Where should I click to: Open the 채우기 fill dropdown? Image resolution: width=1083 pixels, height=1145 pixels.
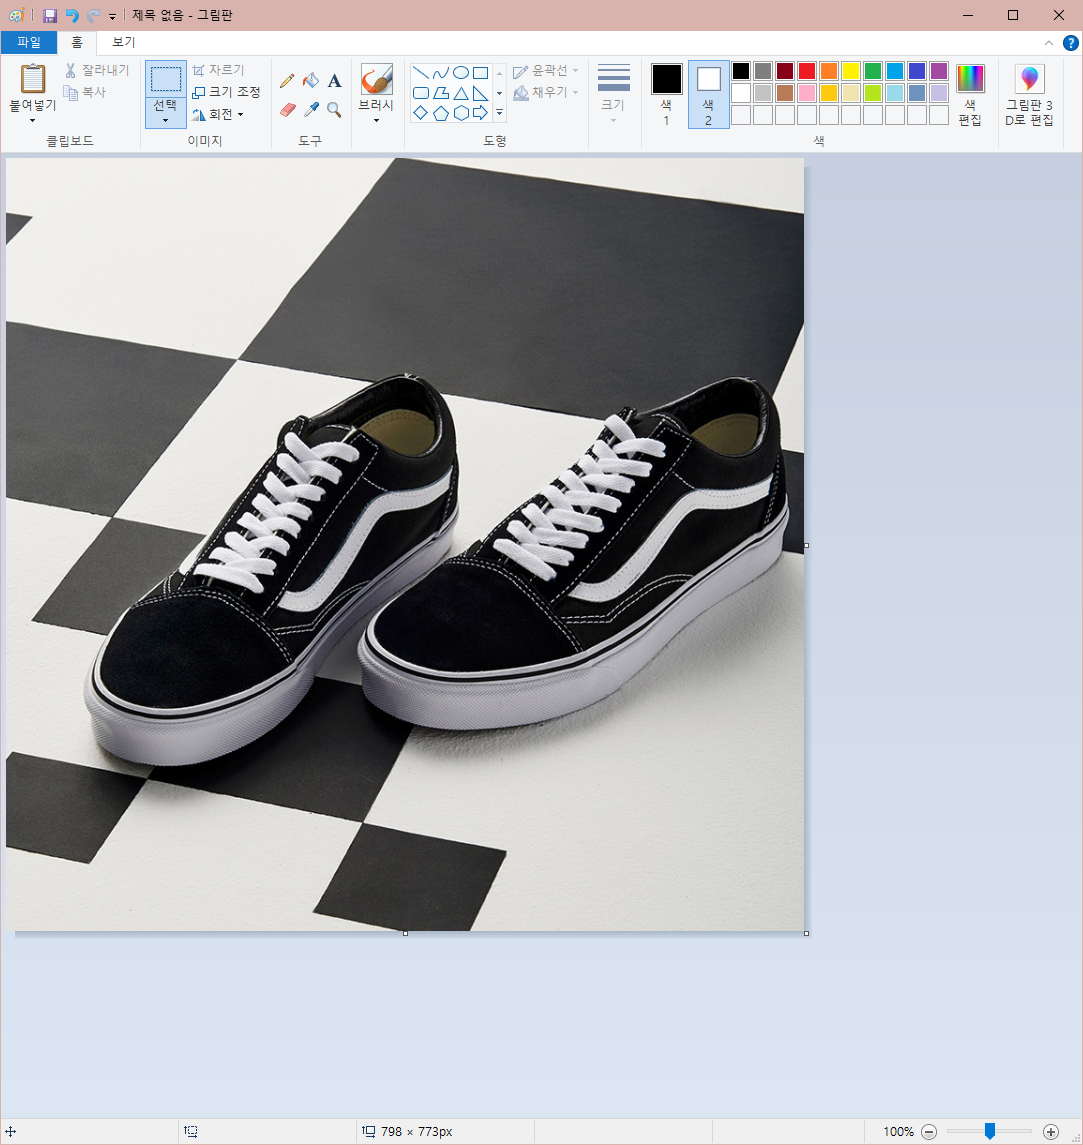pyautogui.click(x=546, y=93)
